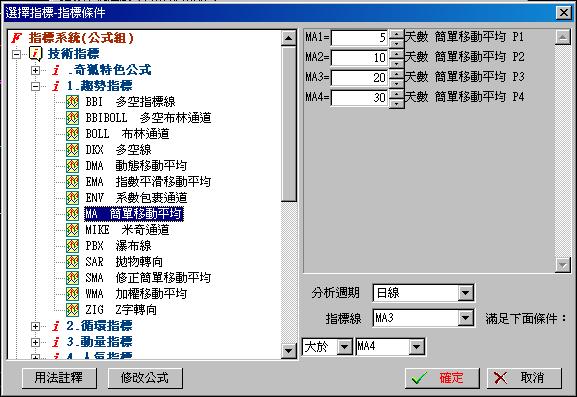The height and width of the screenshot is (397, 577).
Task: Decrease the MA2 days value
Action: [396, 63]
